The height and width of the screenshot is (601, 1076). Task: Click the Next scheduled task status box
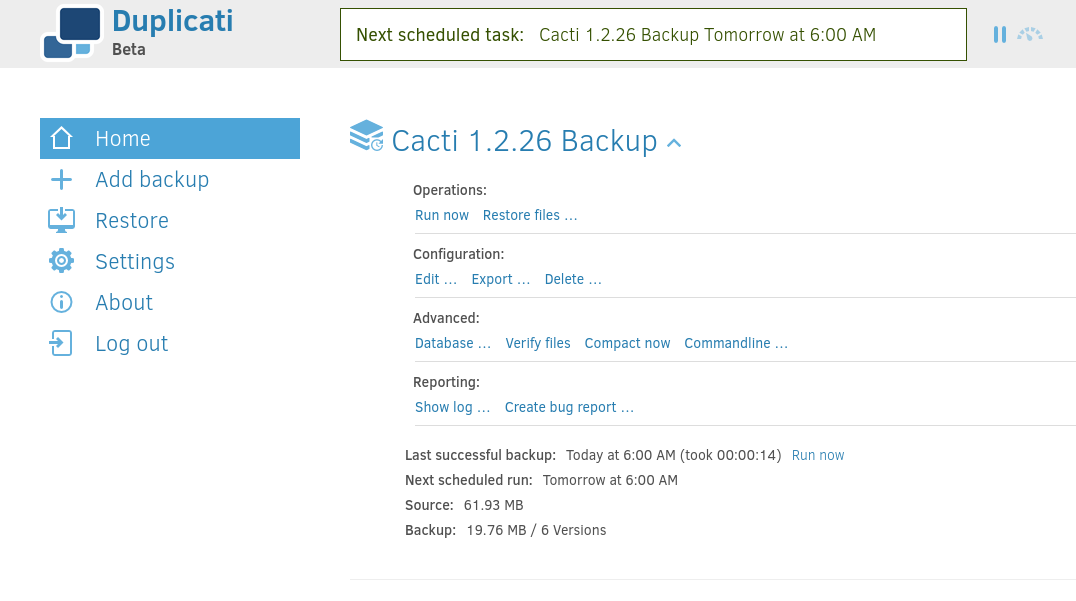click(x=653, y=34)
